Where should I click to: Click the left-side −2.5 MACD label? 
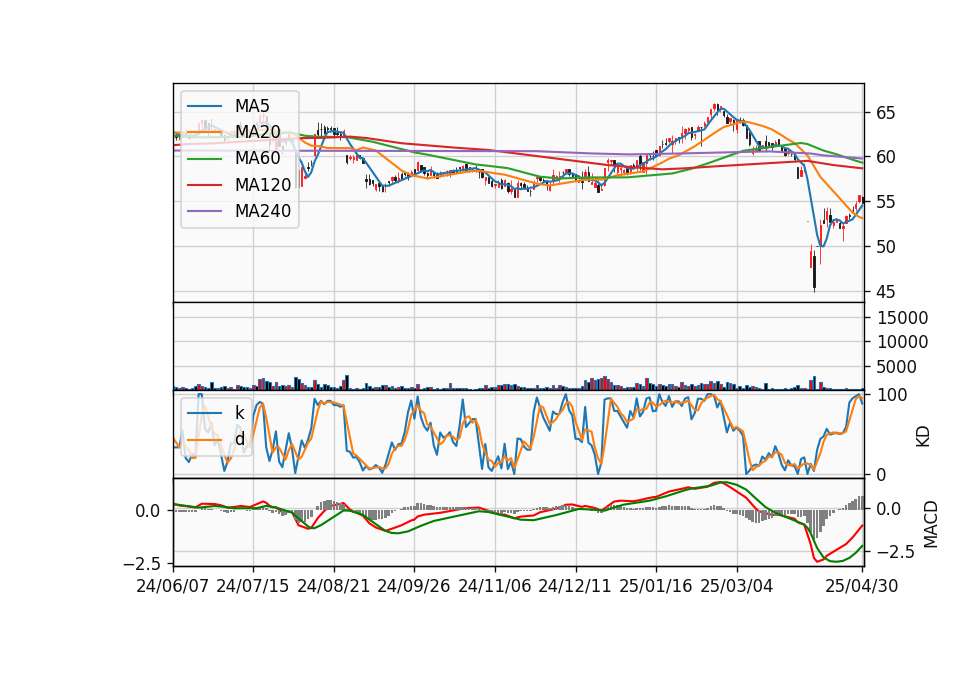[144, 563]
